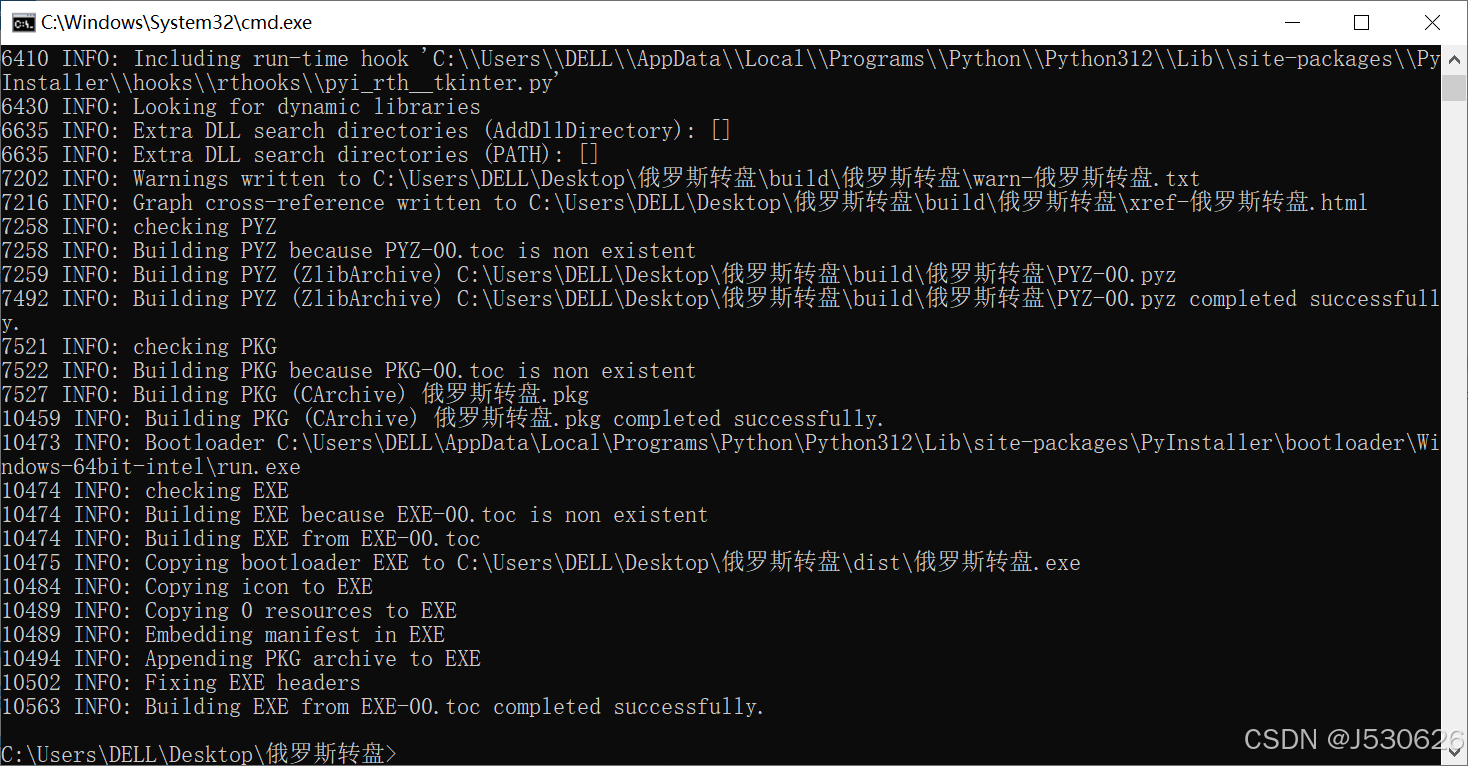
Task: Click the PYZ-00.pyz build output line
Action: pyautogui.click(x=600, y=274)
